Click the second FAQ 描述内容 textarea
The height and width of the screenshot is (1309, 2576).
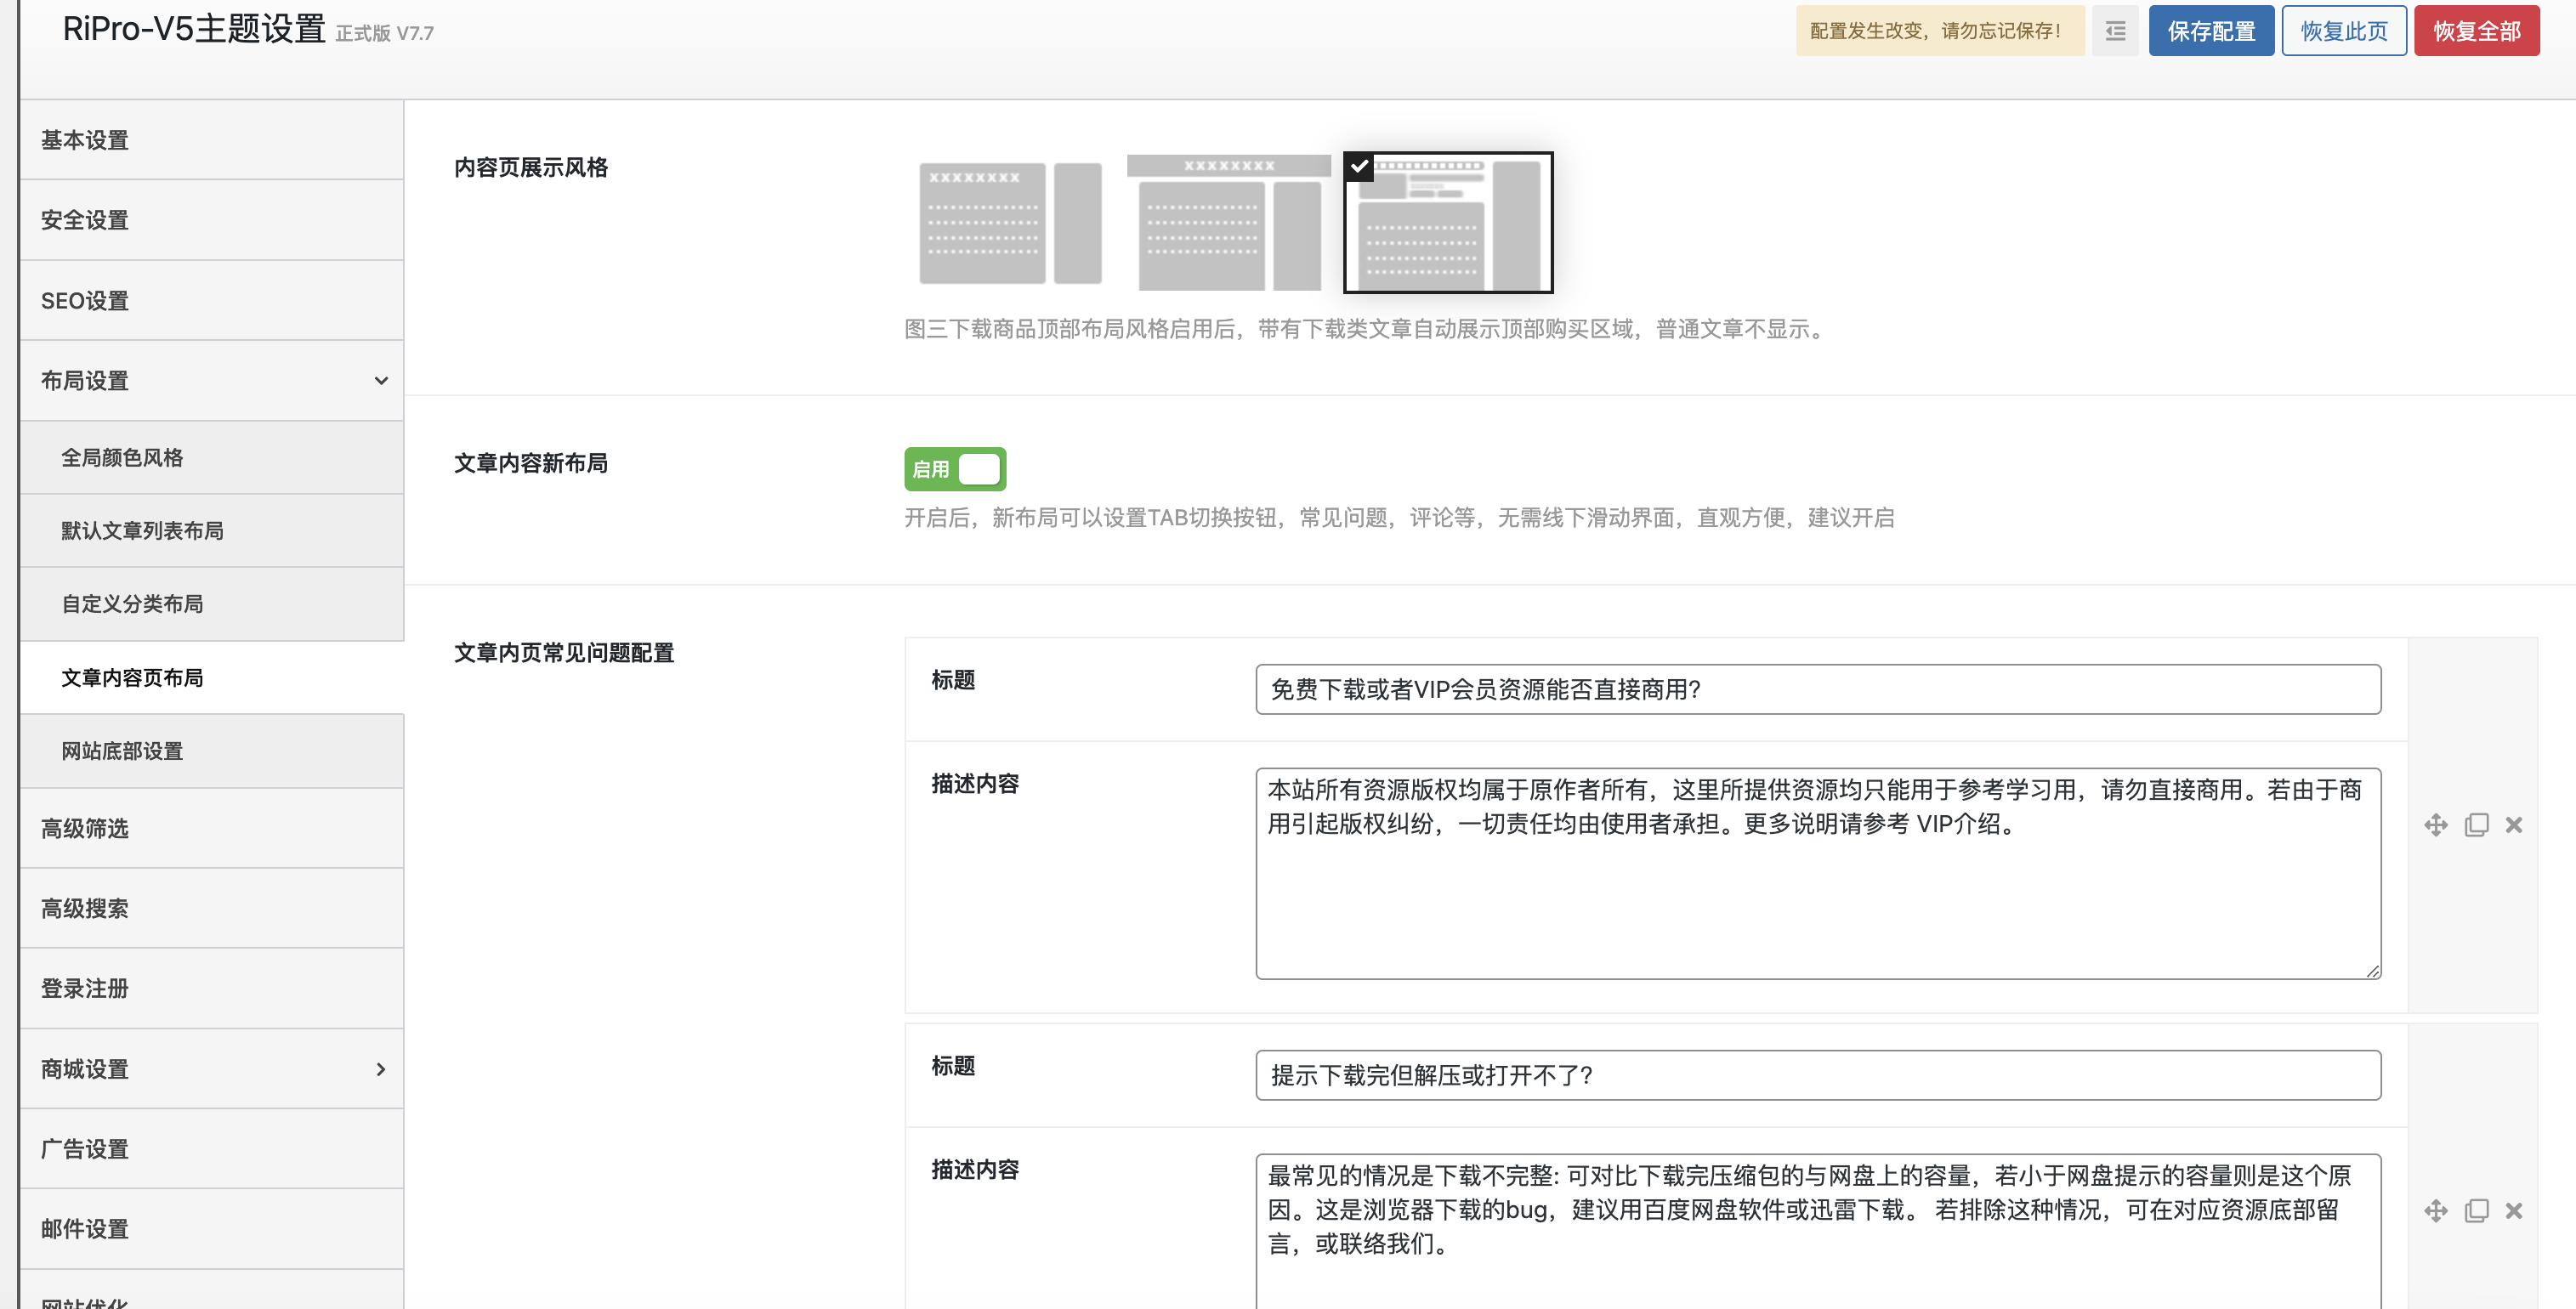[x=1818, y=1231]
